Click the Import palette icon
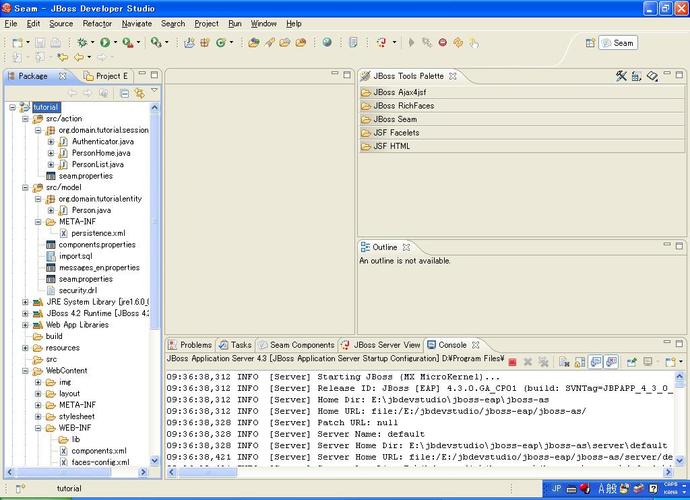Image resolution: width=690 pixels, height=500 pixels. tap(652, 76)
